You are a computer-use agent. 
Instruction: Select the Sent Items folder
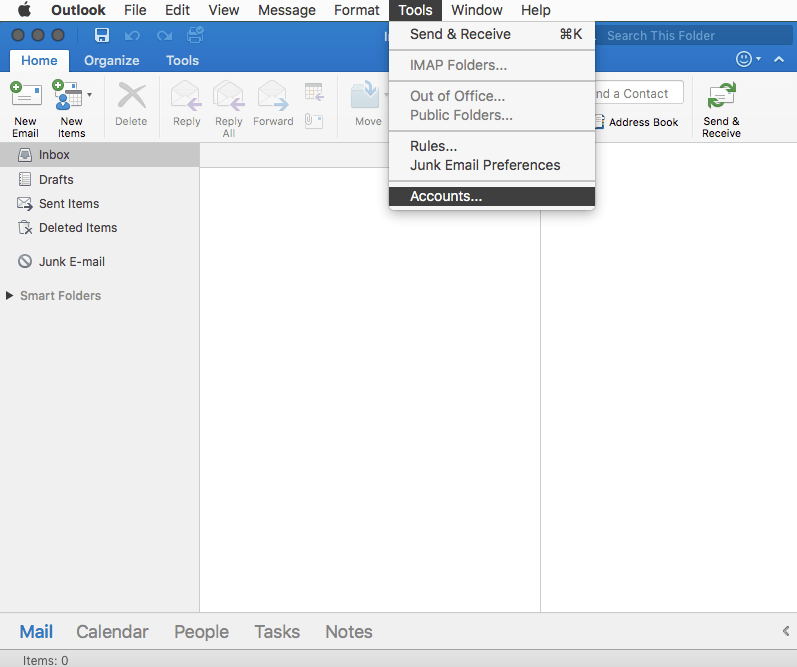click(x=100, y=203)
